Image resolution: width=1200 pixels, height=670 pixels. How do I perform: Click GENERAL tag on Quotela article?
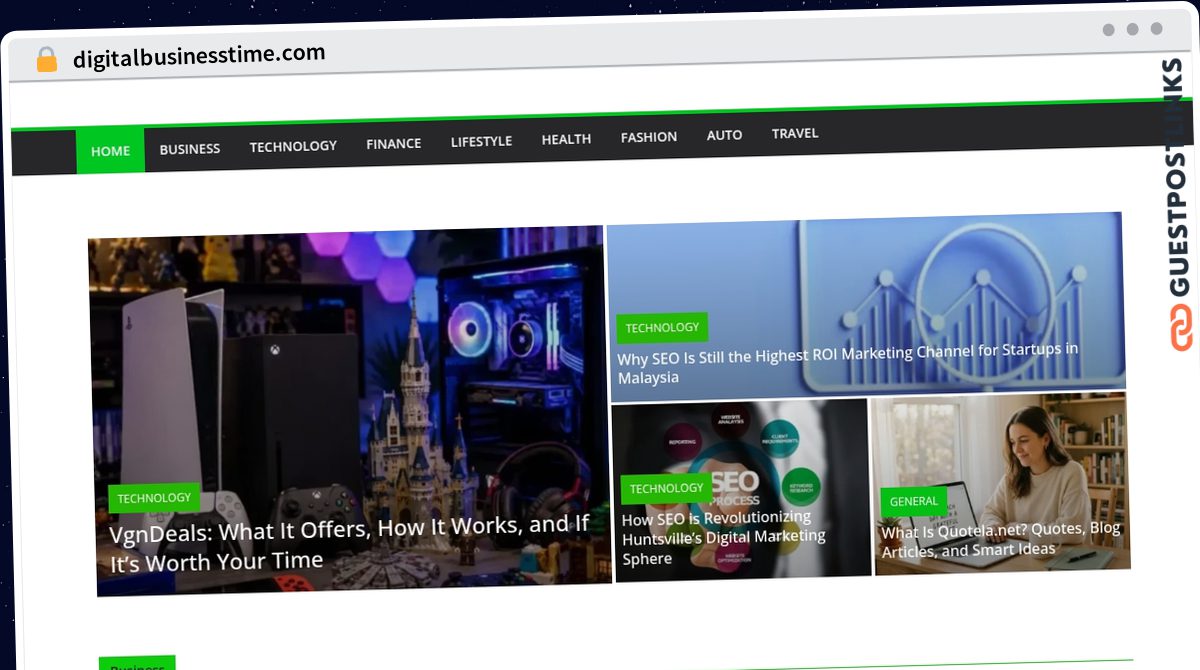pos(913,501)
